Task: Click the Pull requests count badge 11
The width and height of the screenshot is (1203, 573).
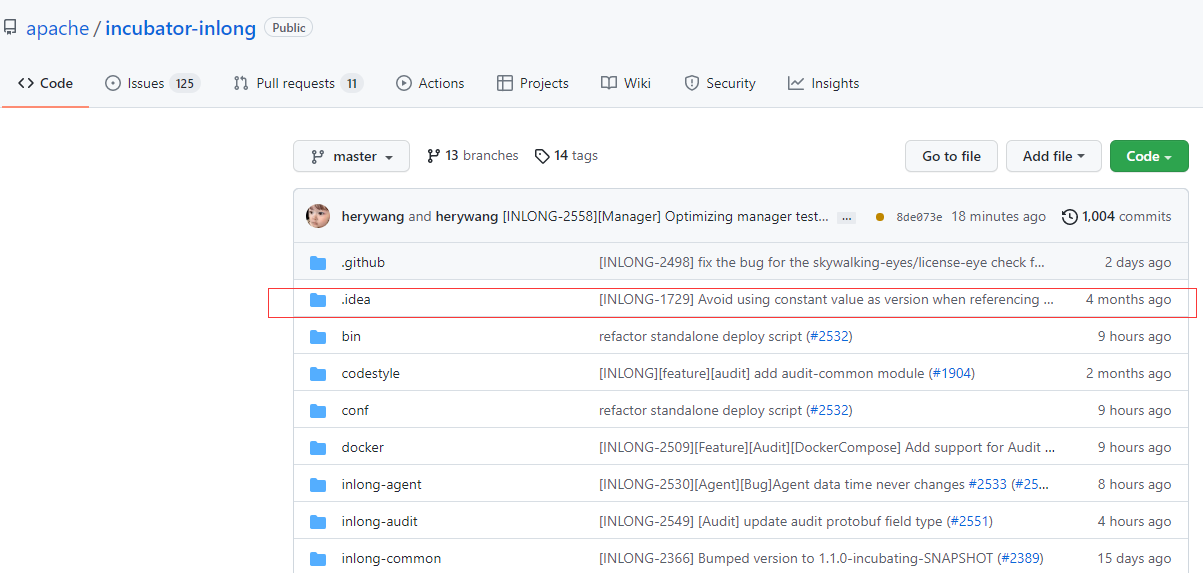Action: (x=351, y=84)
